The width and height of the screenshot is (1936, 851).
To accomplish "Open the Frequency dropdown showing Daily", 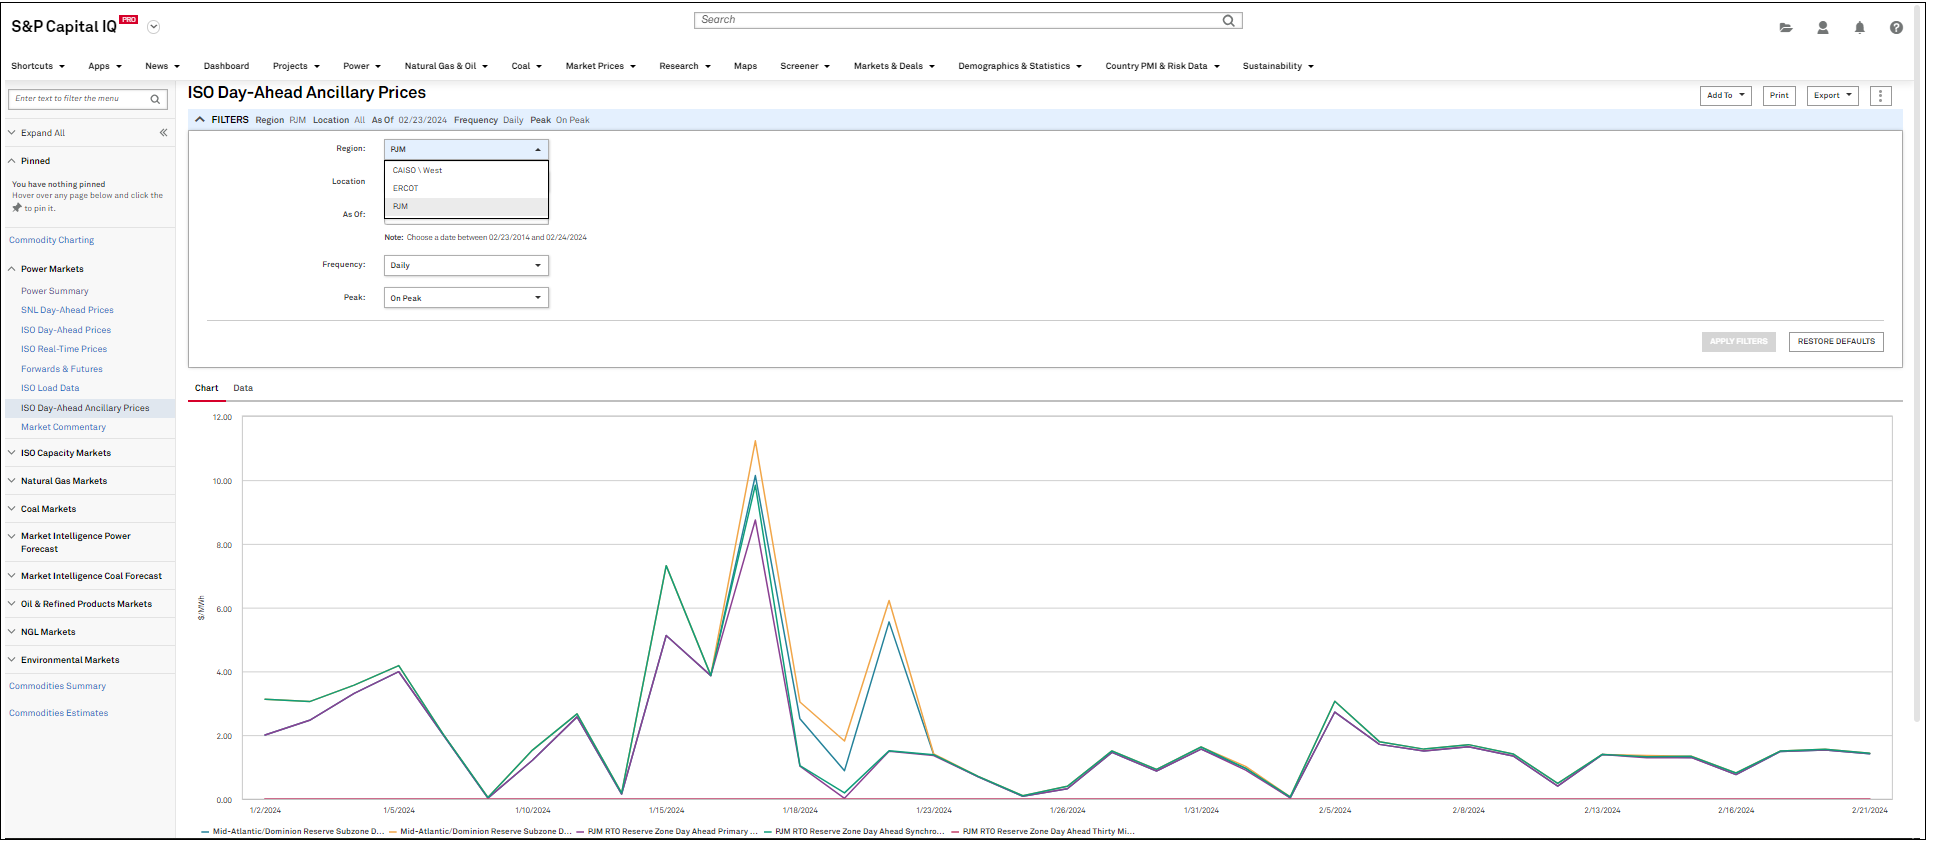I will point(466,266).
